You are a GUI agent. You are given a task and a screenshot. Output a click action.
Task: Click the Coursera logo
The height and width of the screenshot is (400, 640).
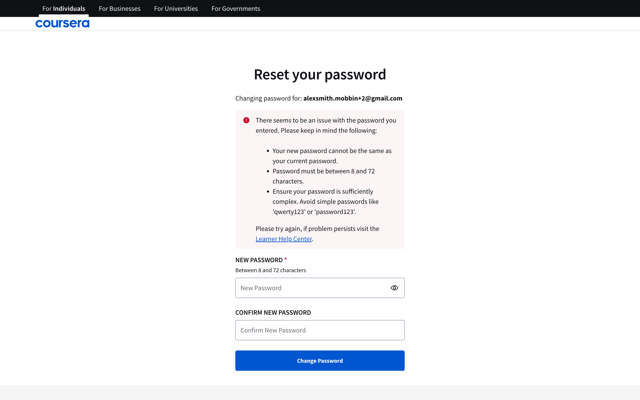coord(62,24)
